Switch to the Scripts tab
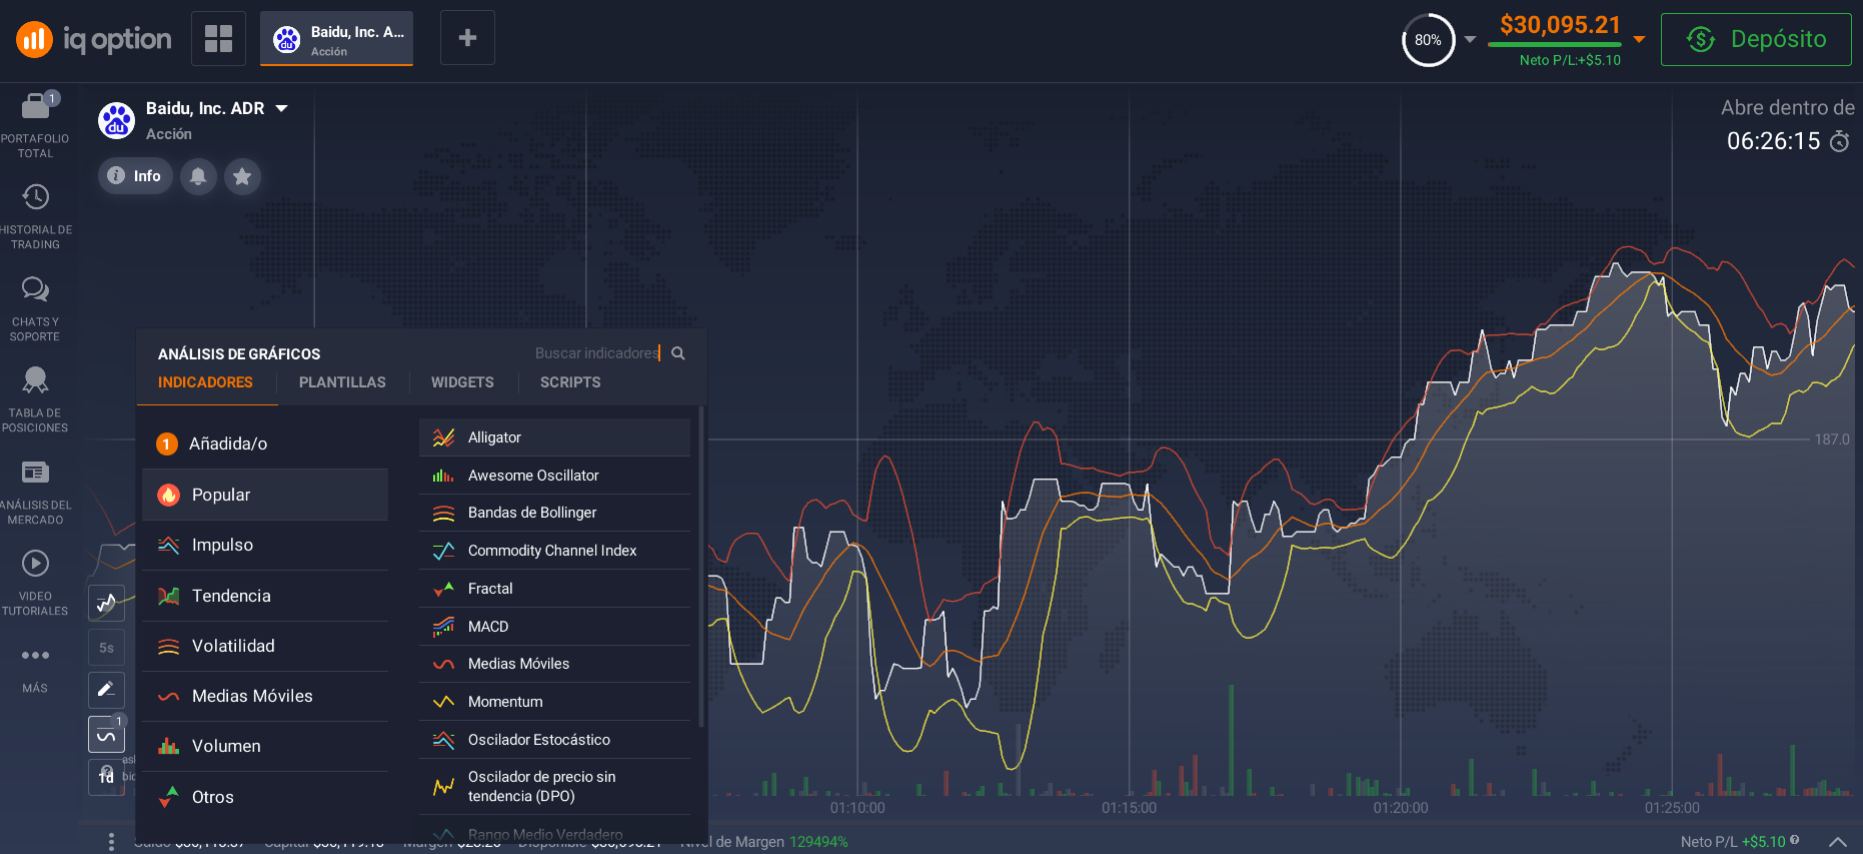This screenshot has height=854, width=1863. [570, 382]
